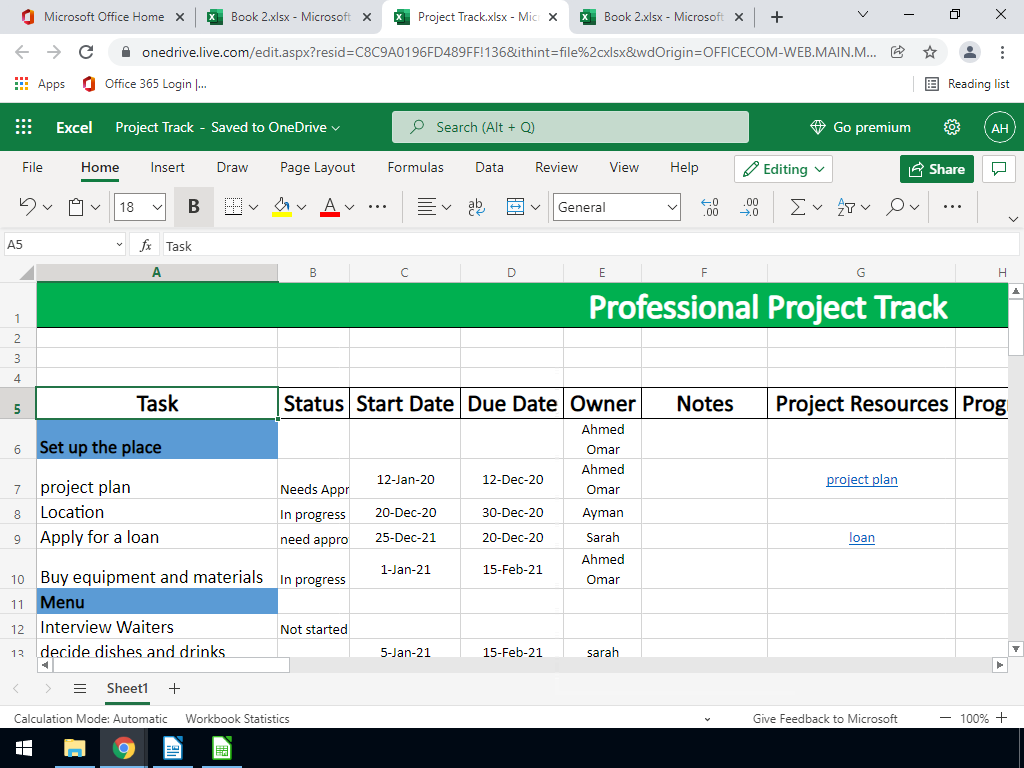Click the Paste clipboard icon
Viewport: 1024px width, 768px height.
[76, 207]
